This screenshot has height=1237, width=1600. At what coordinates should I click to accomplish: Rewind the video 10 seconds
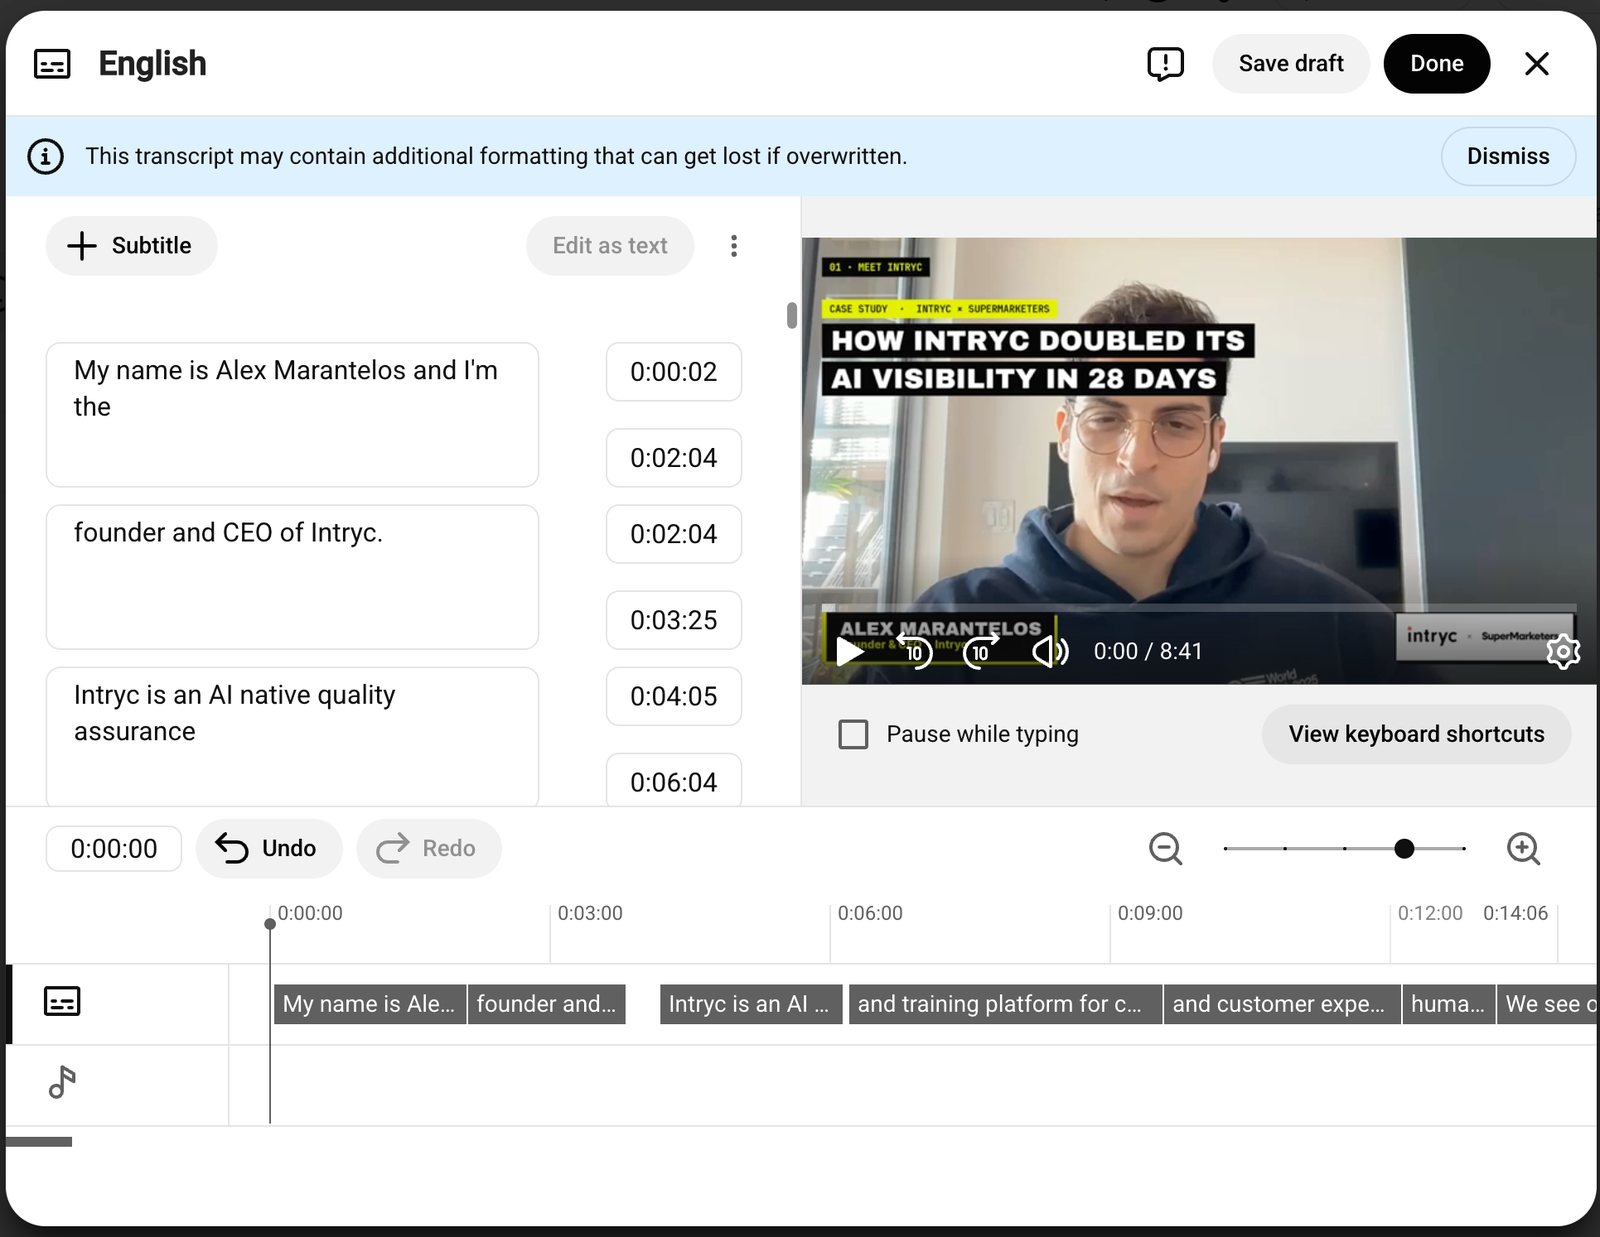tap(914, 652)
